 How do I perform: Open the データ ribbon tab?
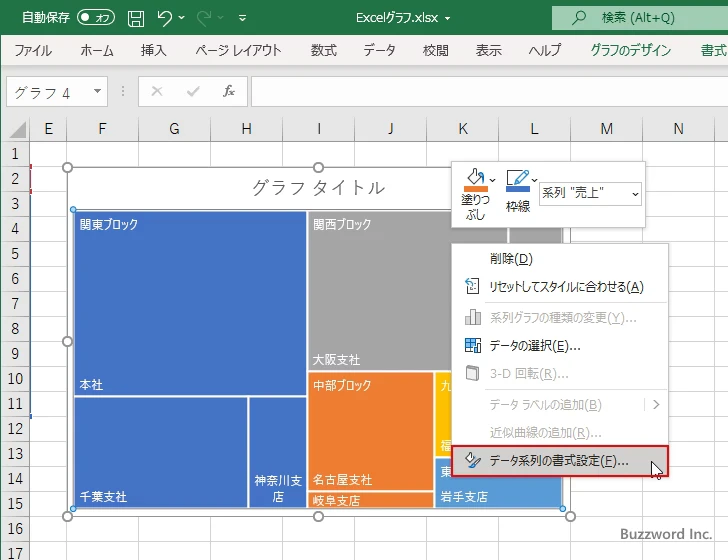(x=379, y=50)
